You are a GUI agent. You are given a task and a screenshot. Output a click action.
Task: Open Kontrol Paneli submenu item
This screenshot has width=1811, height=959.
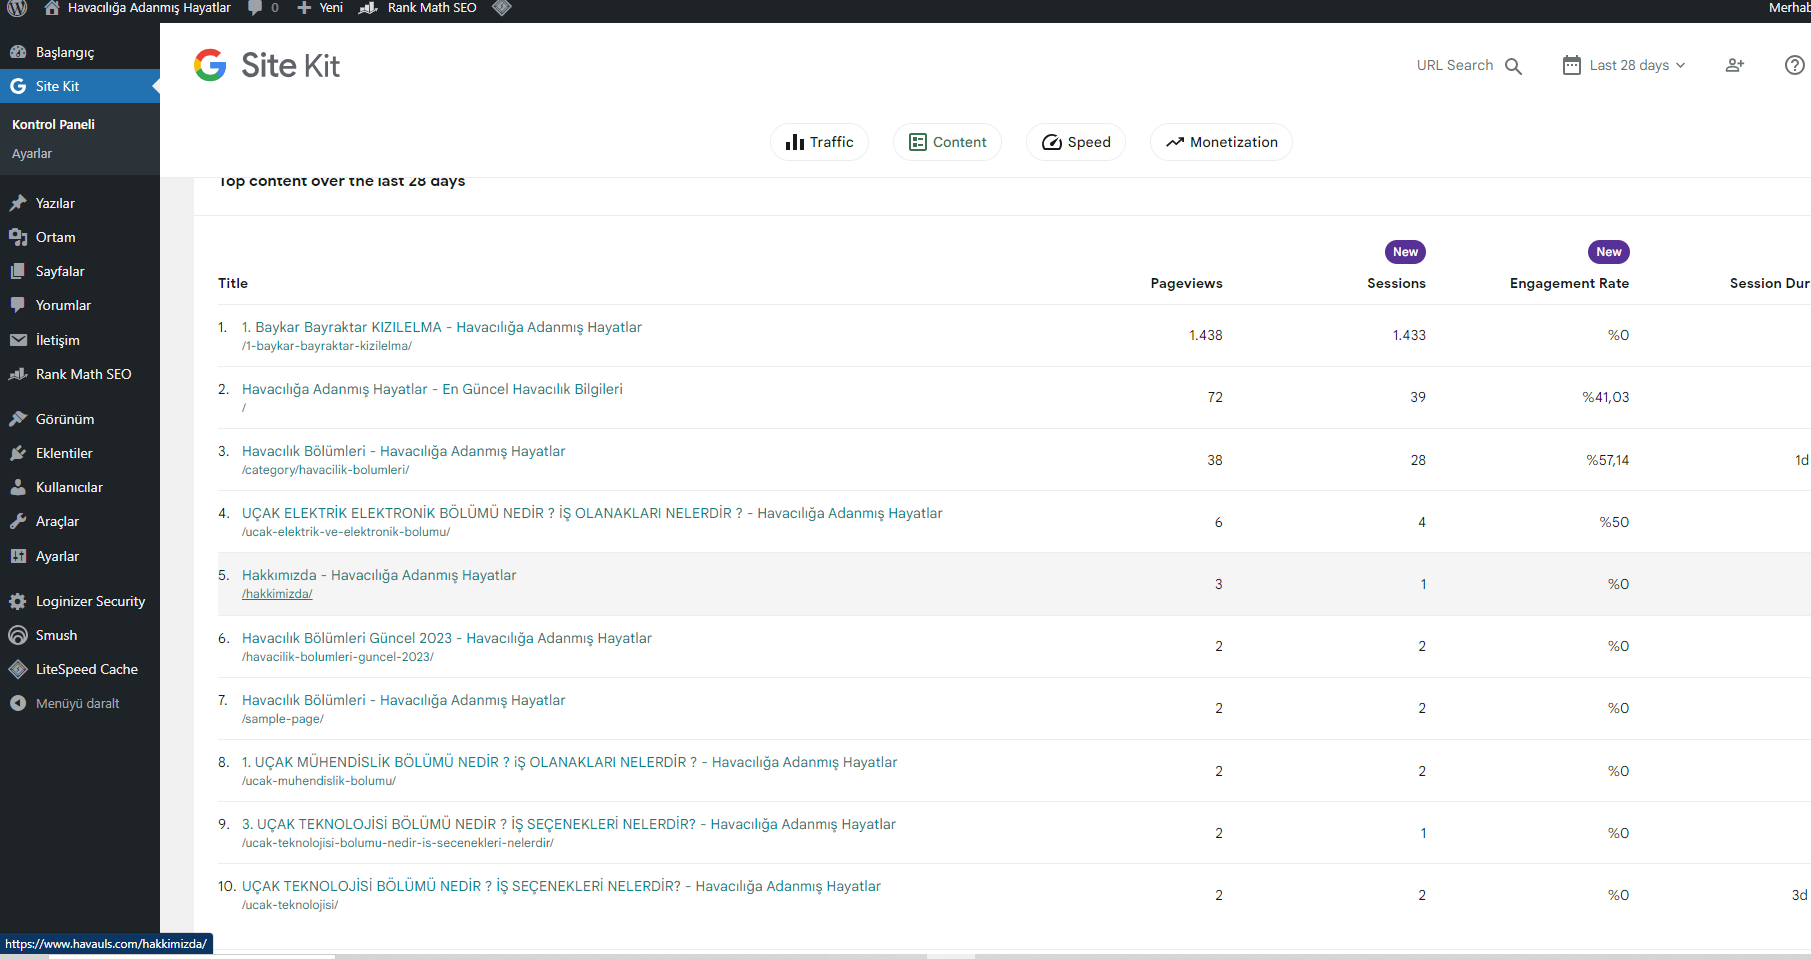pos(53,124)
